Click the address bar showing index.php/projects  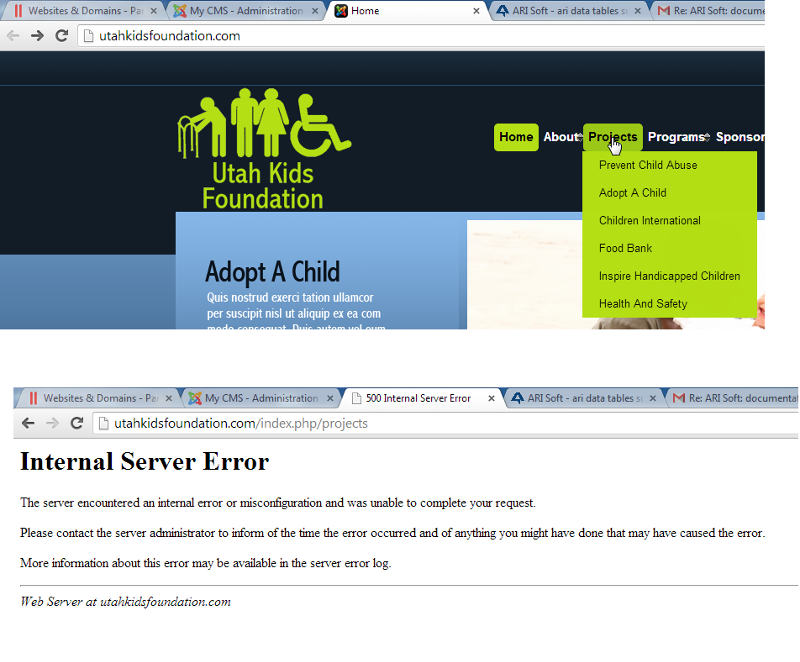tap(445, 423)
